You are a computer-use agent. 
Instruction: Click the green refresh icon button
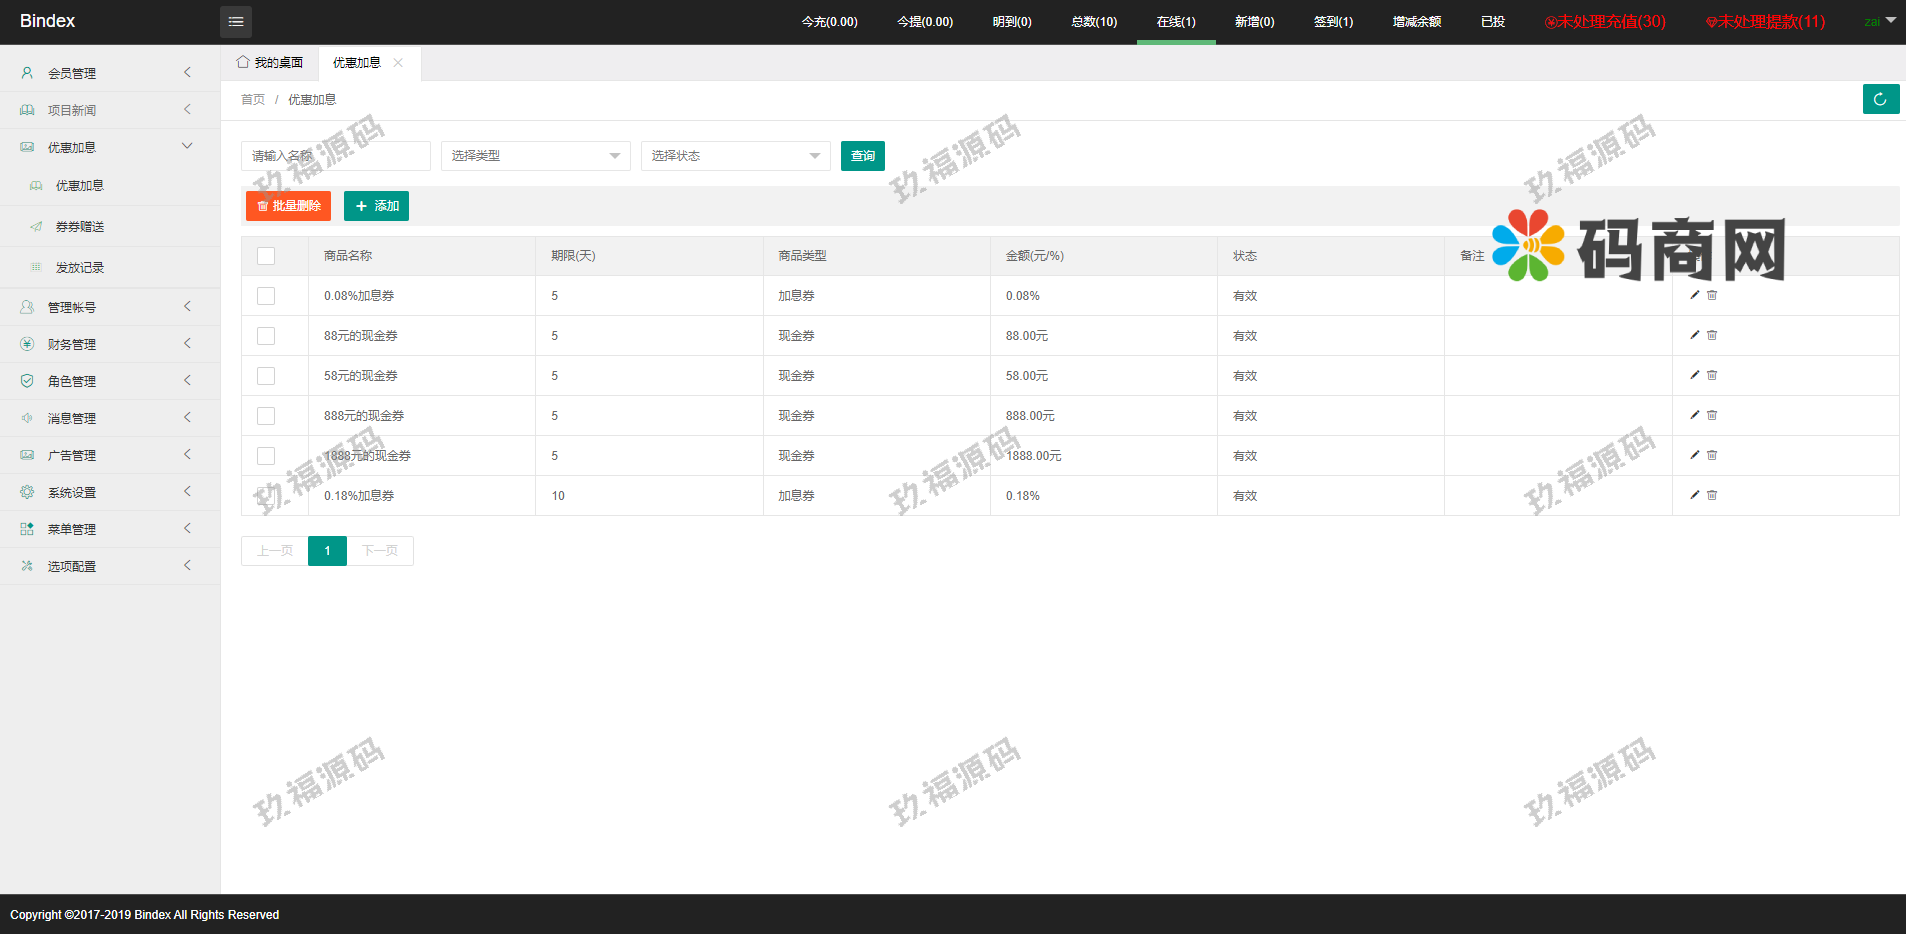tap(1880, 99)
